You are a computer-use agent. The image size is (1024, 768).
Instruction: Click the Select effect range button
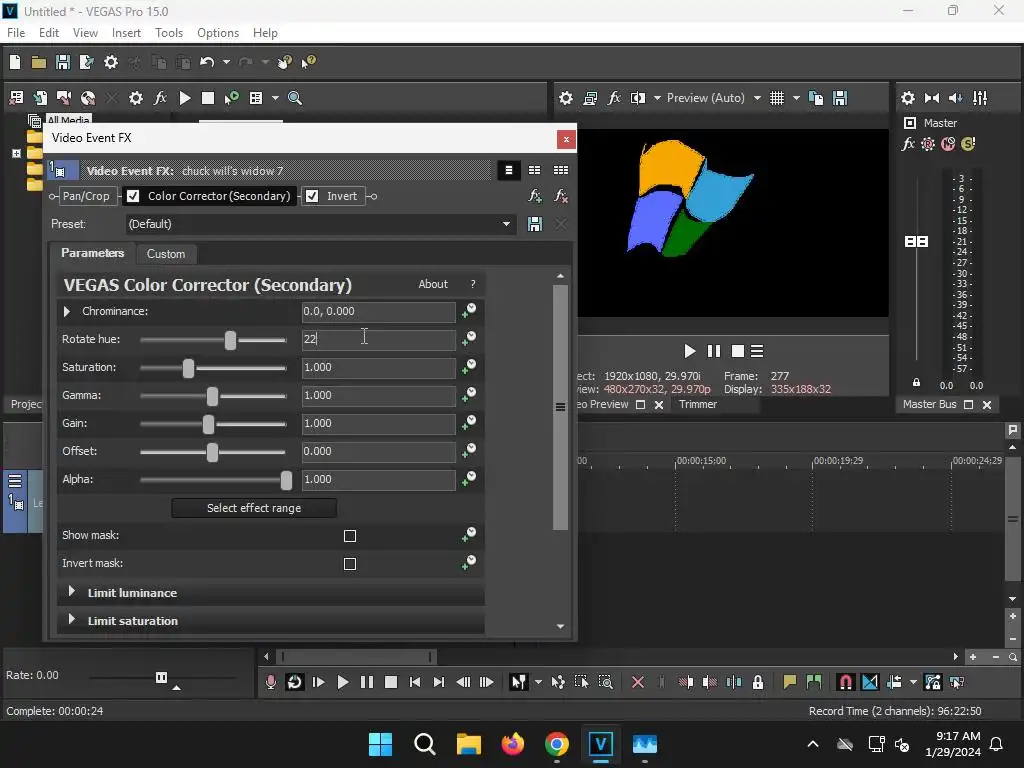pyautogui.click(x=254, y=508)
